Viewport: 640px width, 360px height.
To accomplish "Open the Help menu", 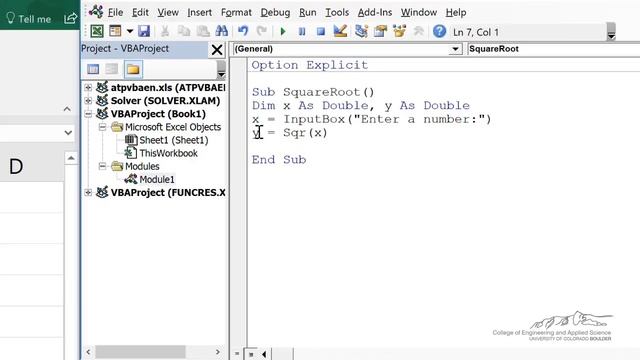I will click(x=456, y=13).
